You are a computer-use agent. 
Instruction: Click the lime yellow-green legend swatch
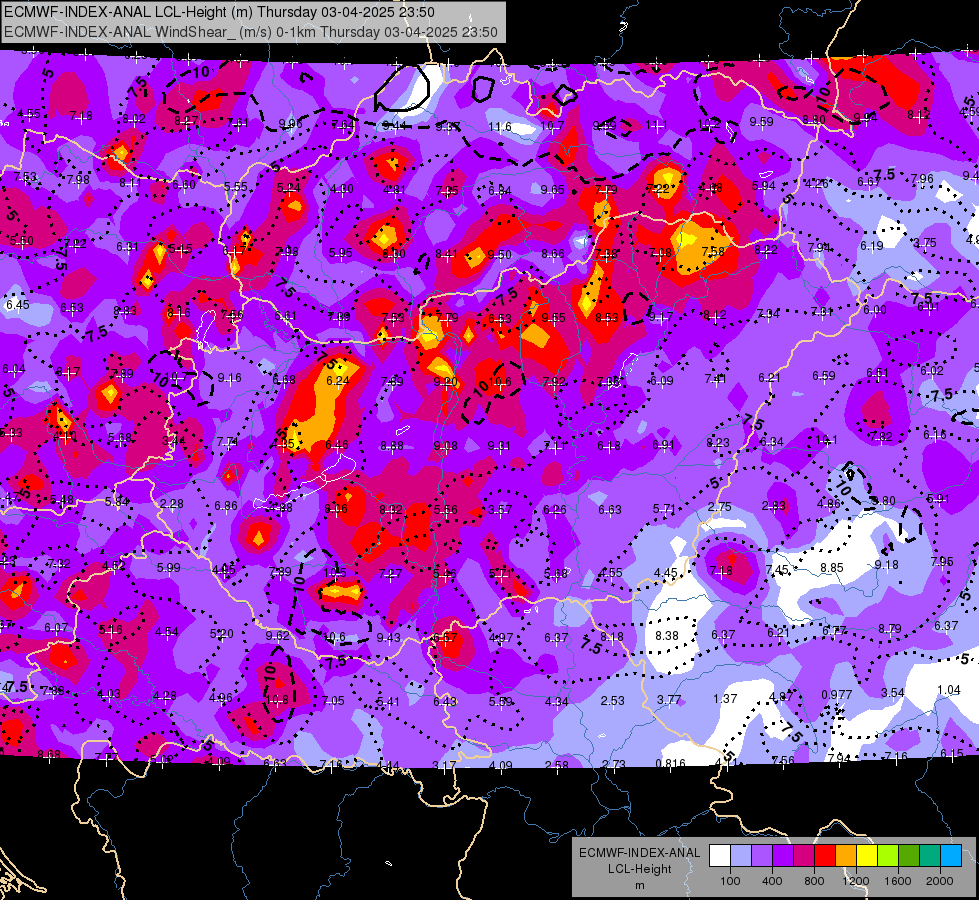(888, 855)
